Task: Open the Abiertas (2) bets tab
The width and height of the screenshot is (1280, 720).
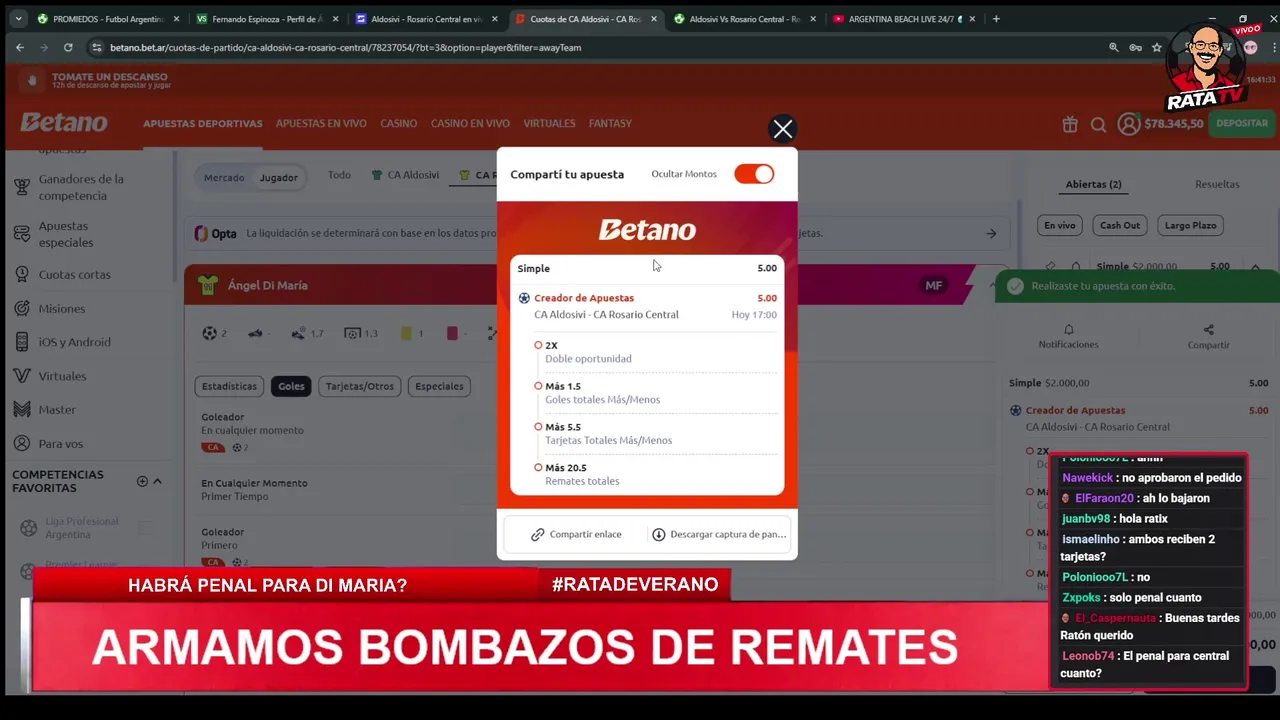Action: click(x=1093, y=184)
